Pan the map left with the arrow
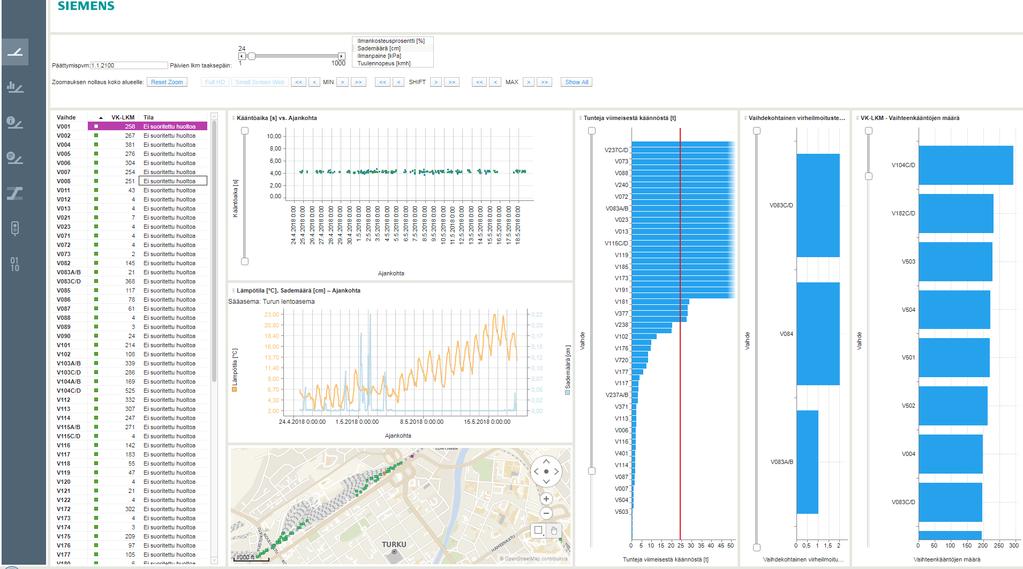Viewport: 1023px width, 569px height. click(x=536, y=471)
